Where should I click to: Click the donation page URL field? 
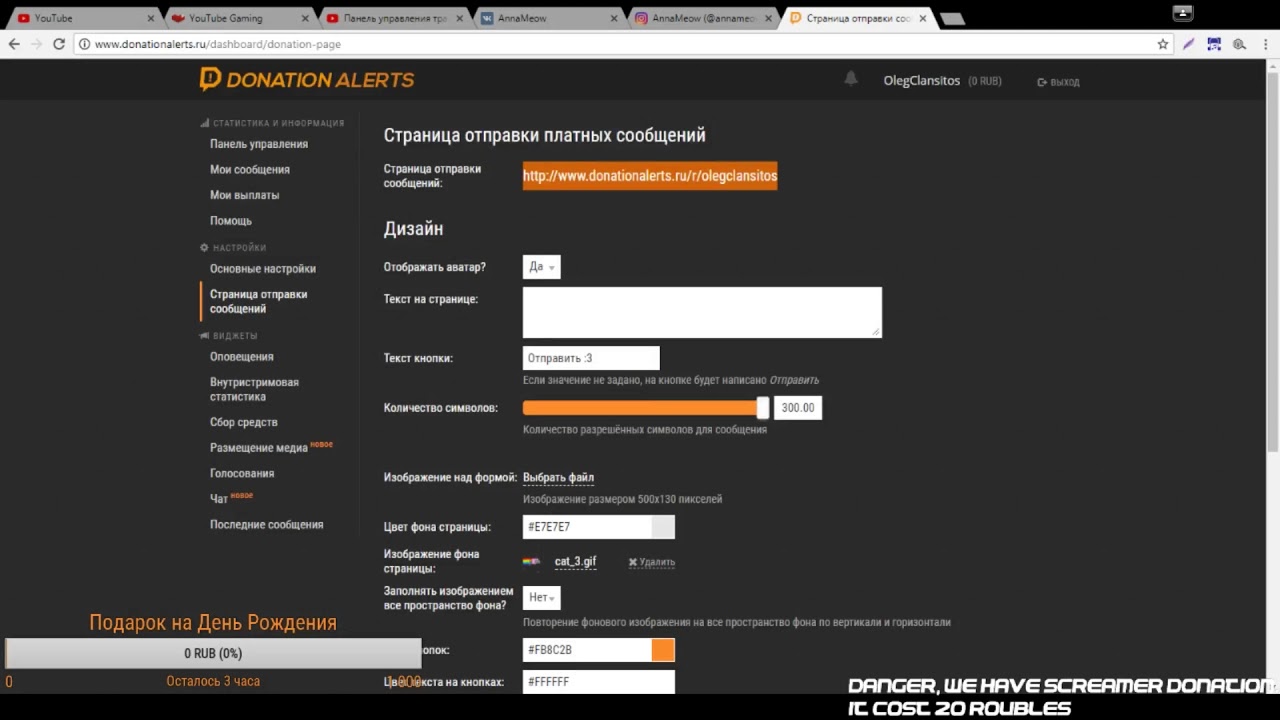pyautogui.click(x=650, y=176)
